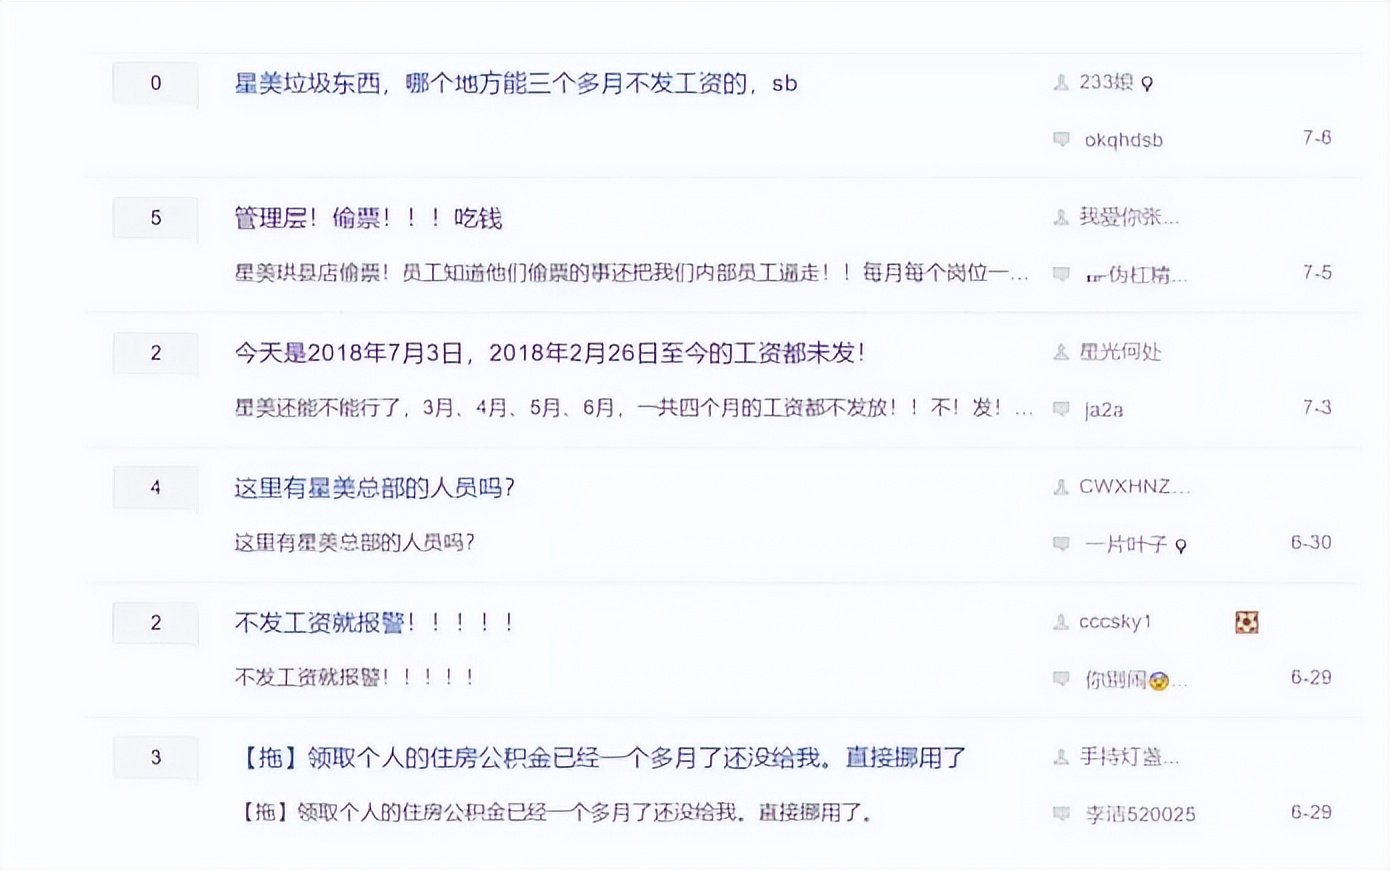
Task: Click the author icon beside CWXHNZ...
Action: coord(1061,487)
